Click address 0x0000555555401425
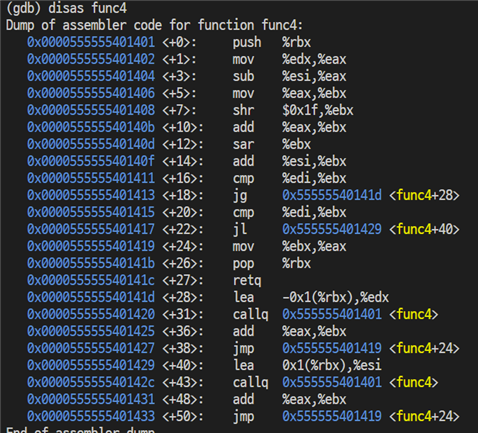This screenshot has height=433, width=478. coord(91,331)
